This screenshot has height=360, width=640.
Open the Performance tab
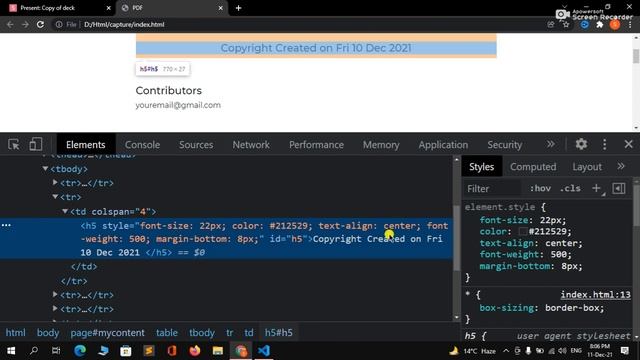point(316,144)
